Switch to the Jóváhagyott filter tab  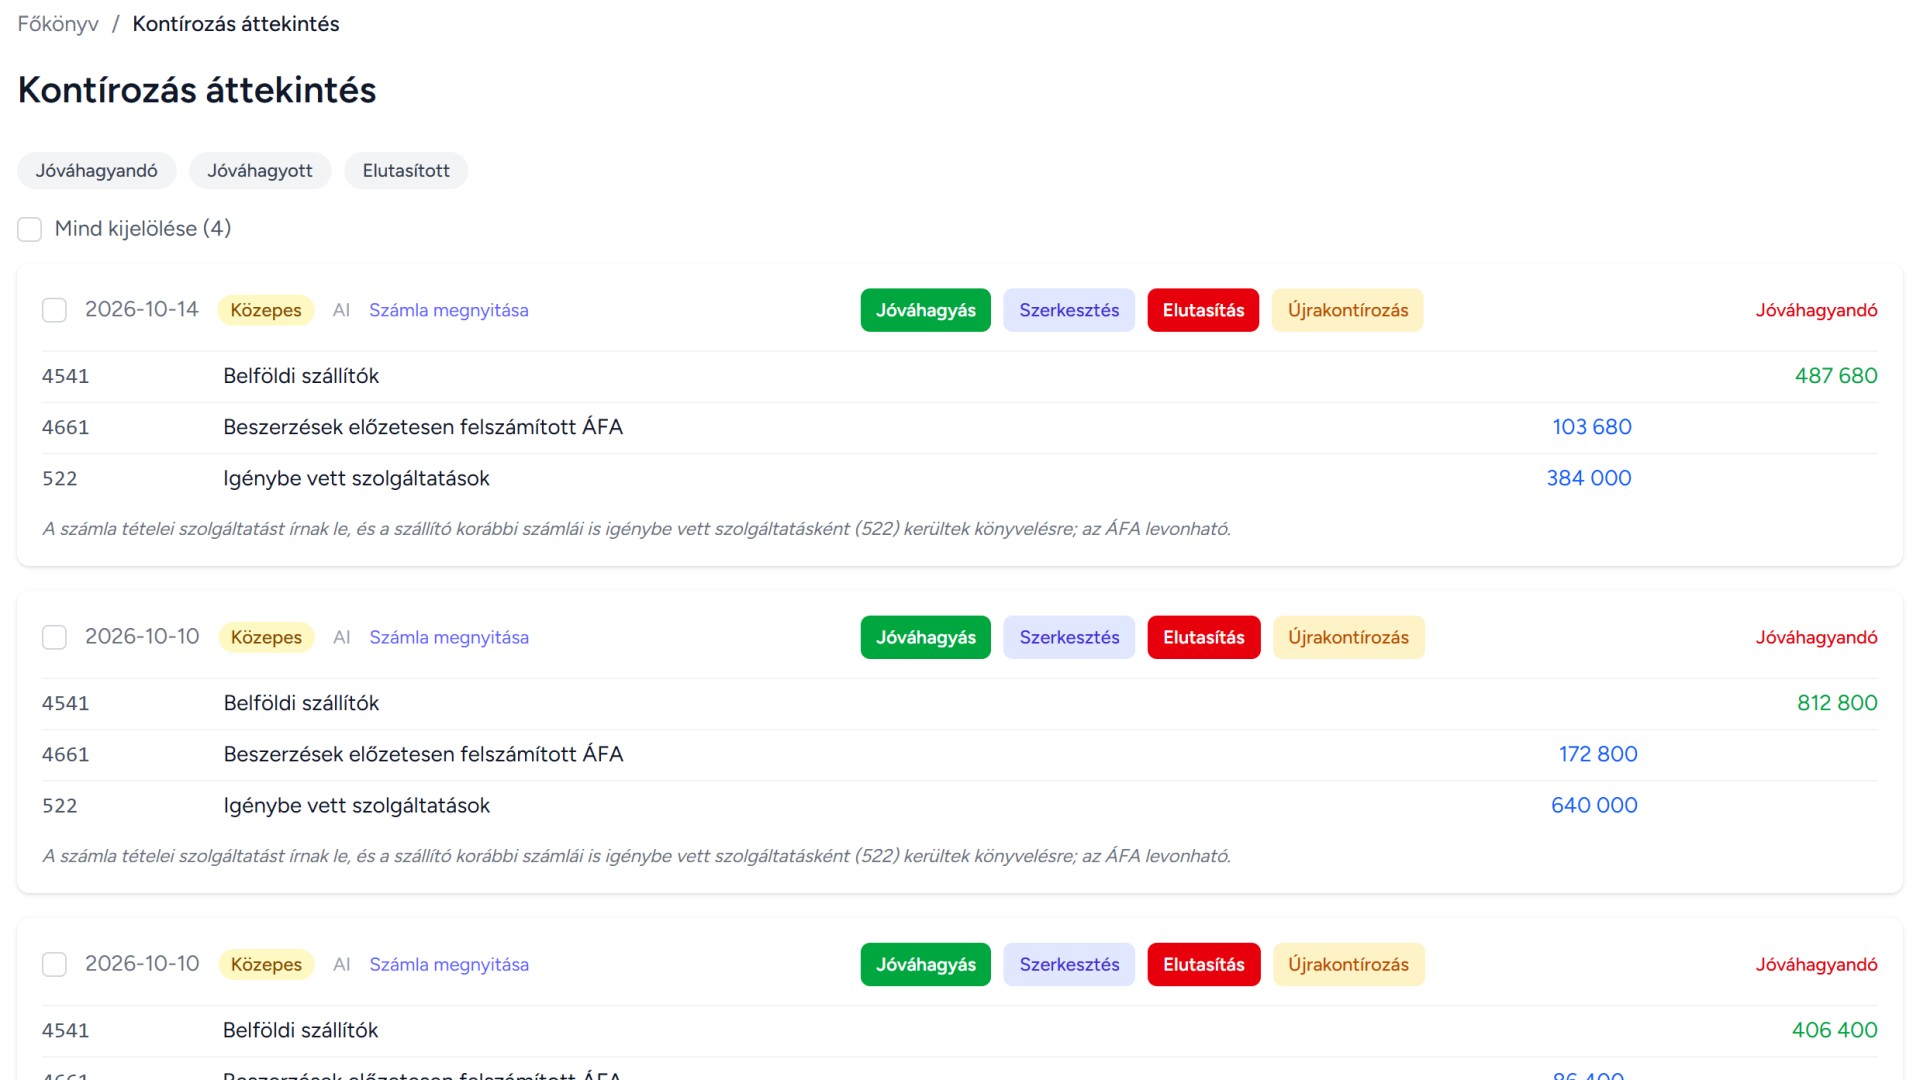click(260, 171)
